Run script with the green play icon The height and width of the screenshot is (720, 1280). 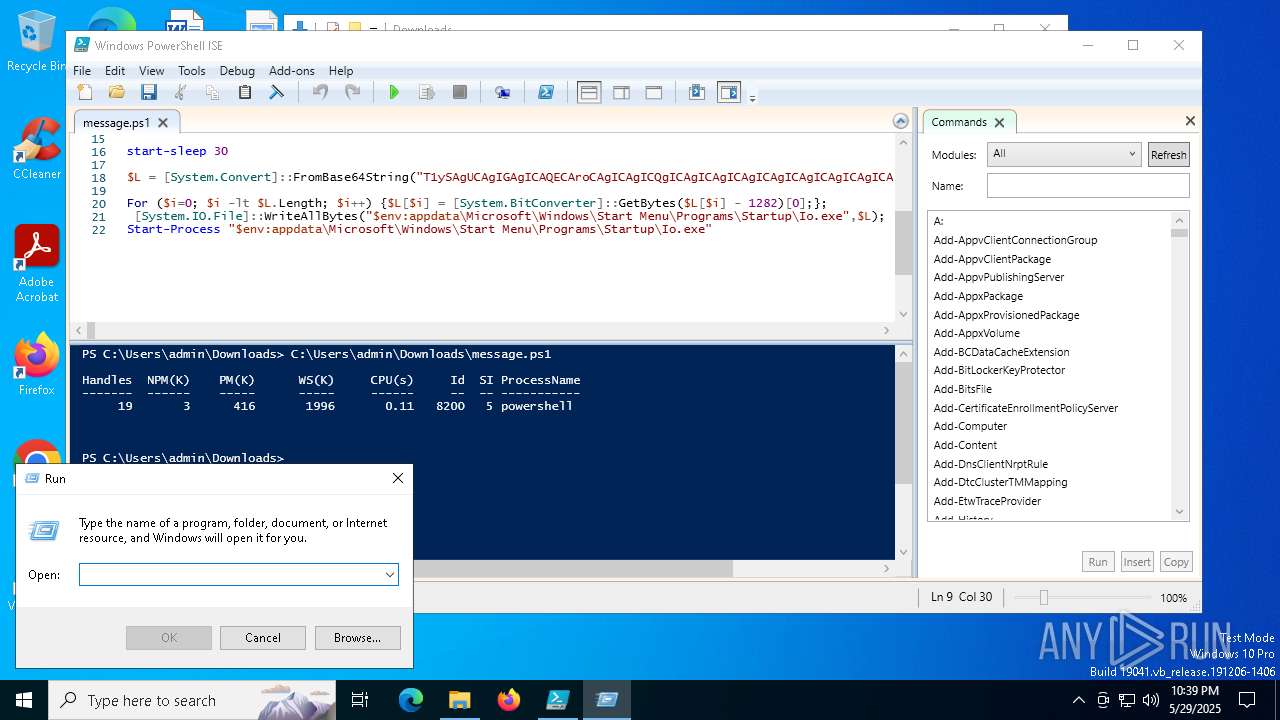(394, 92)
